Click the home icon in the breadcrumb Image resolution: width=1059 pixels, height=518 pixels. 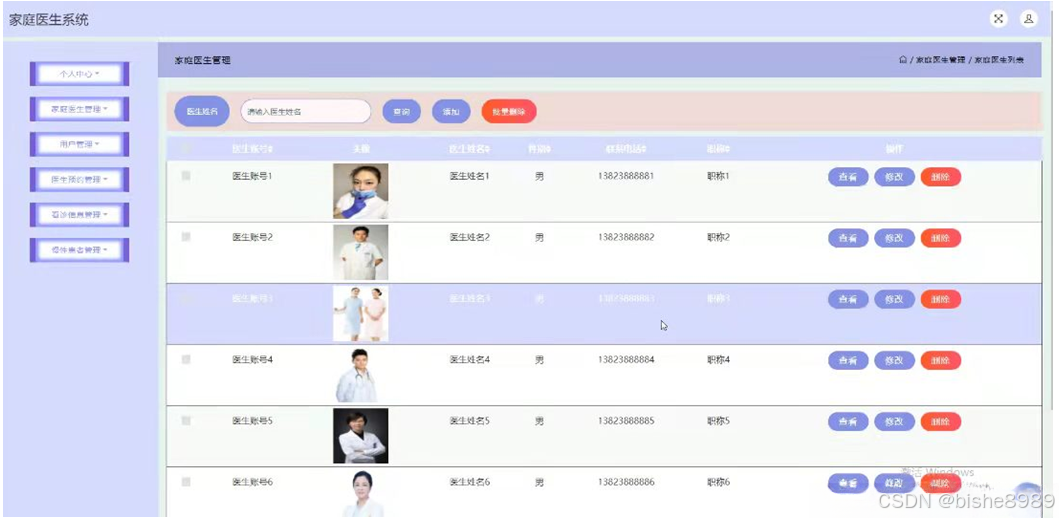903,60
